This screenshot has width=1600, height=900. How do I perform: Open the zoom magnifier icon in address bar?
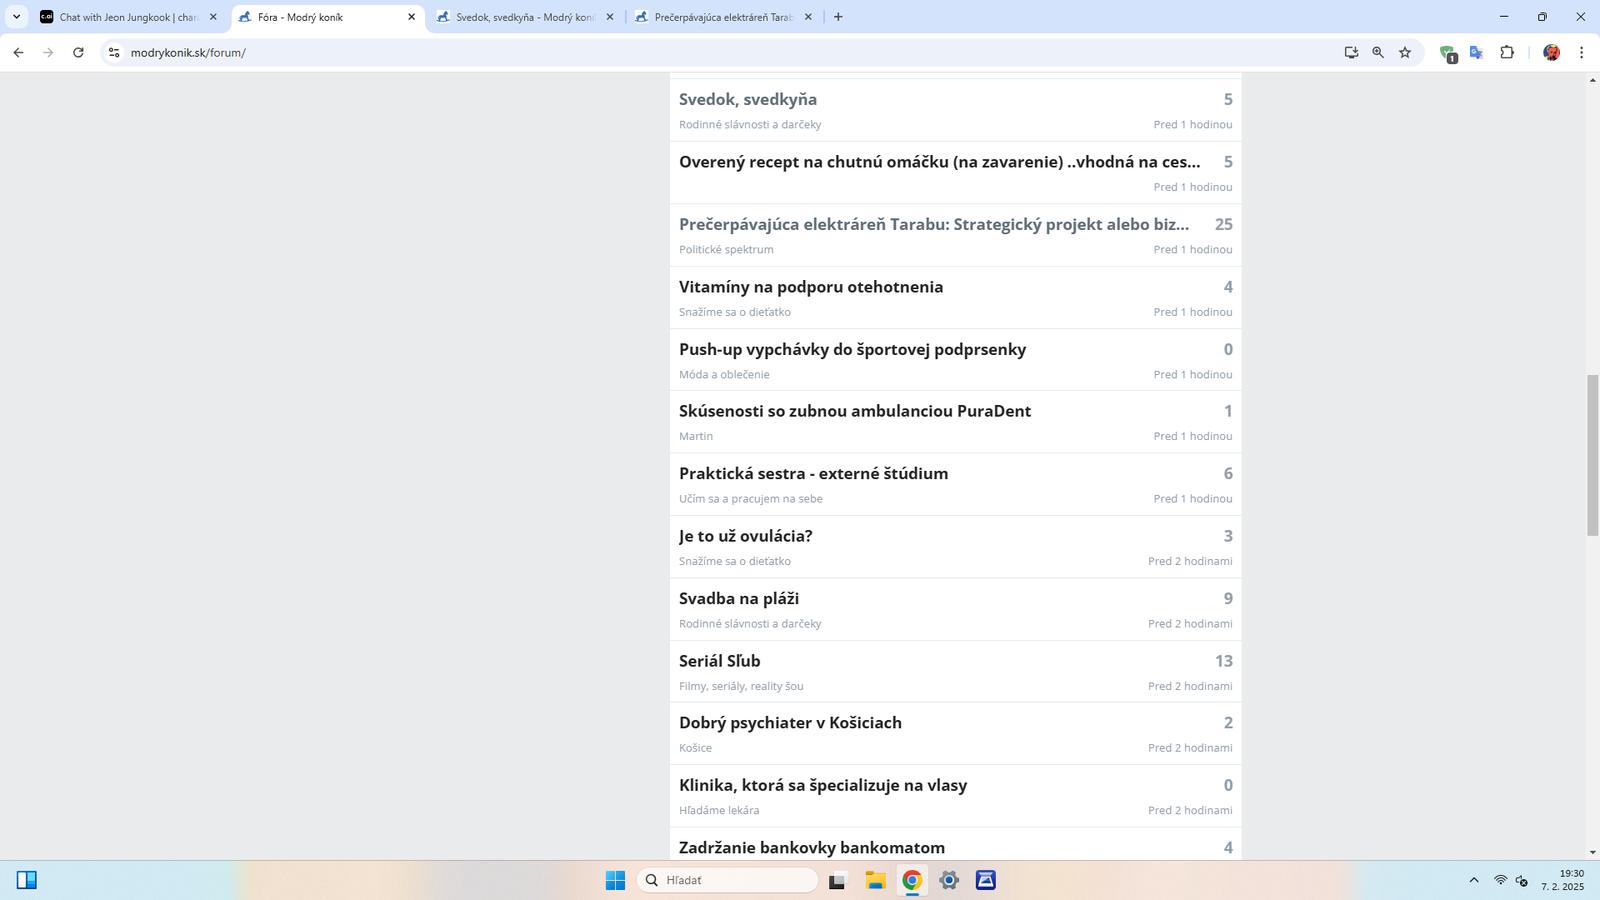1378,53
